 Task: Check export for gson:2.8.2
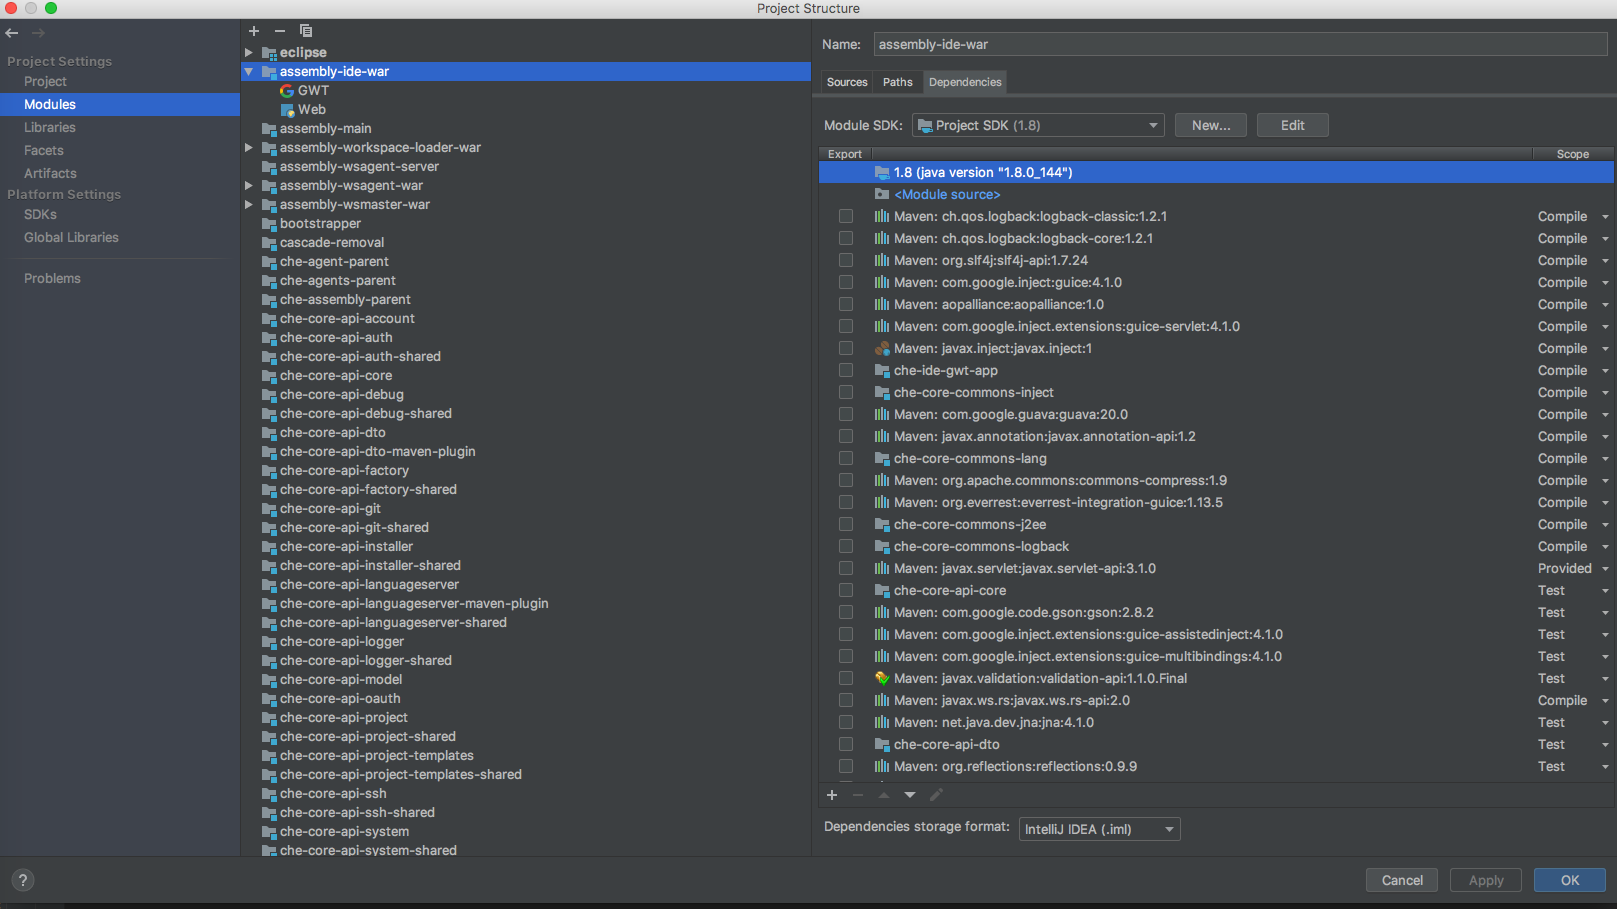point(846,613)
